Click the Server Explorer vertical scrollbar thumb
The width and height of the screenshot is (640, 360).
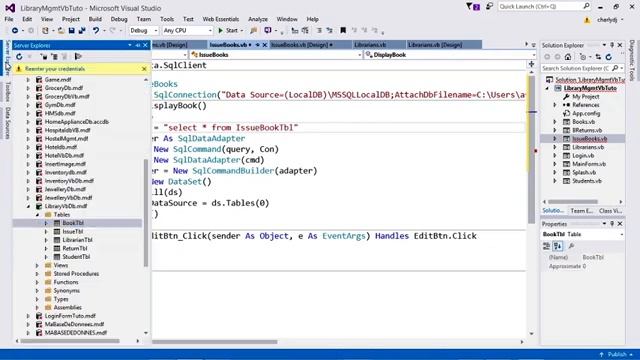146,212
